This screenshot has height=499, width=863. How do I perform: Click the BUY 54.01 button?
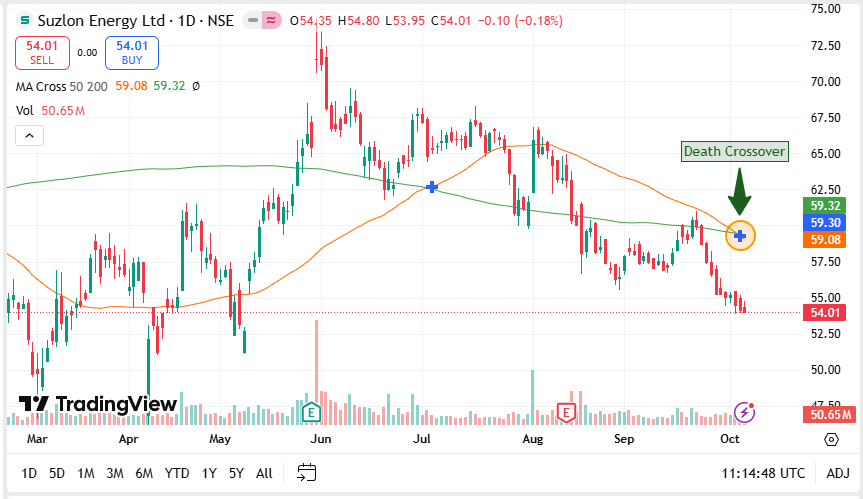click(x=131, y=52)
